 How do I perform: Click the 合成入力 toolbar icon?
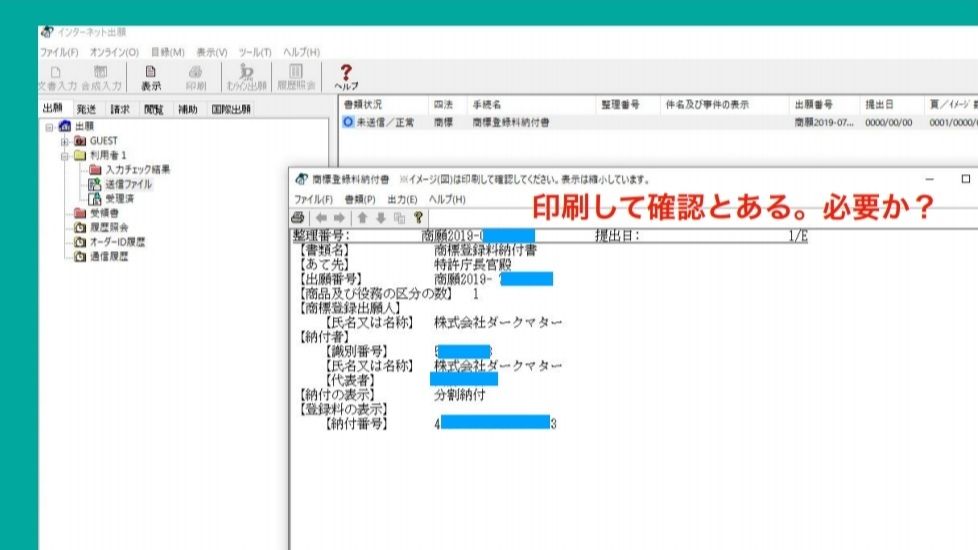point(101,77)
